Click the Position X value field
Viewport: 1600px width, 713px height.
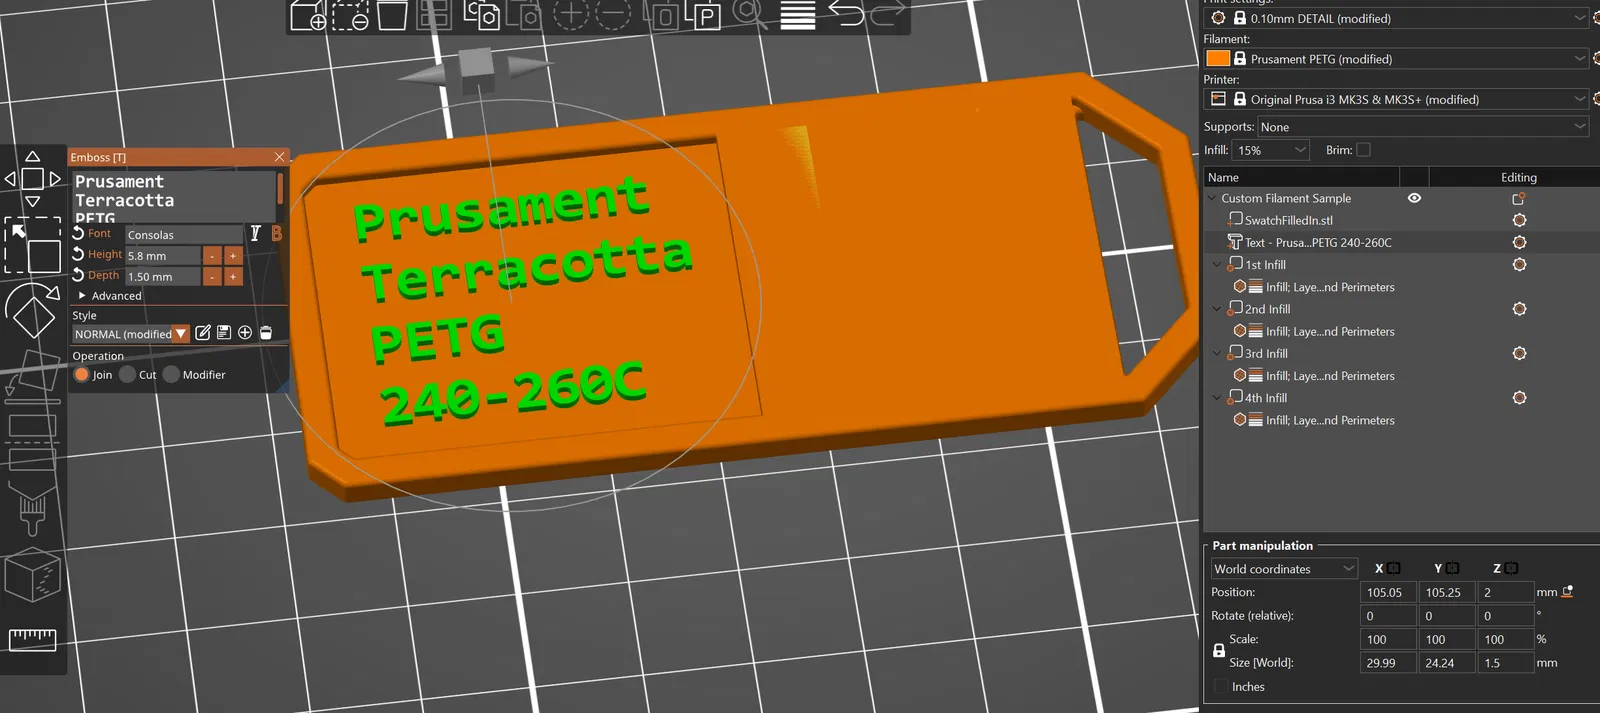click(x=1388, y=592)
